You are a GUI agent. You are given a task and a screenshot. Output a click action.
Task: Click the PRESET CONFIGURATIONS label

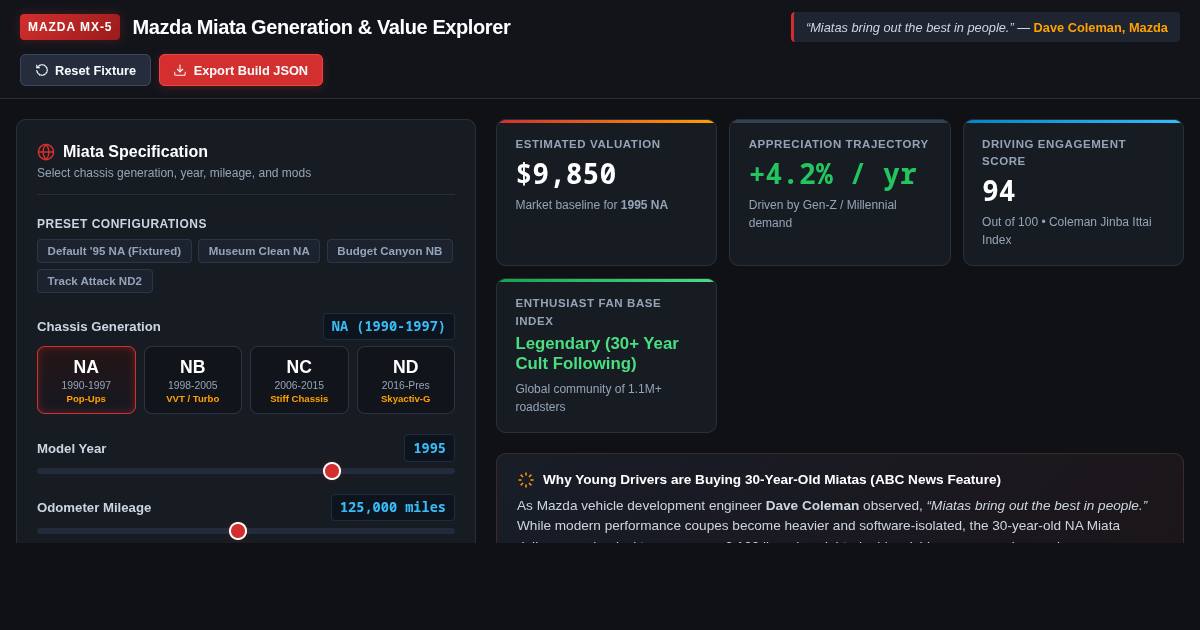click(x=122, y=224)
